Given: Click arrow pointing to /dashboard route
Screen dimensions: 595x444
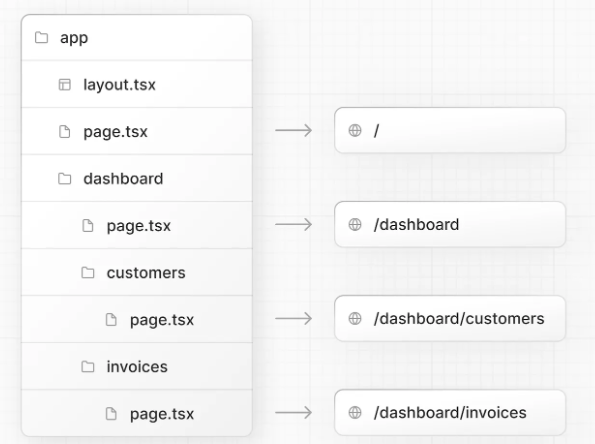Looking at the screenshot, I should tap(294, 224).
